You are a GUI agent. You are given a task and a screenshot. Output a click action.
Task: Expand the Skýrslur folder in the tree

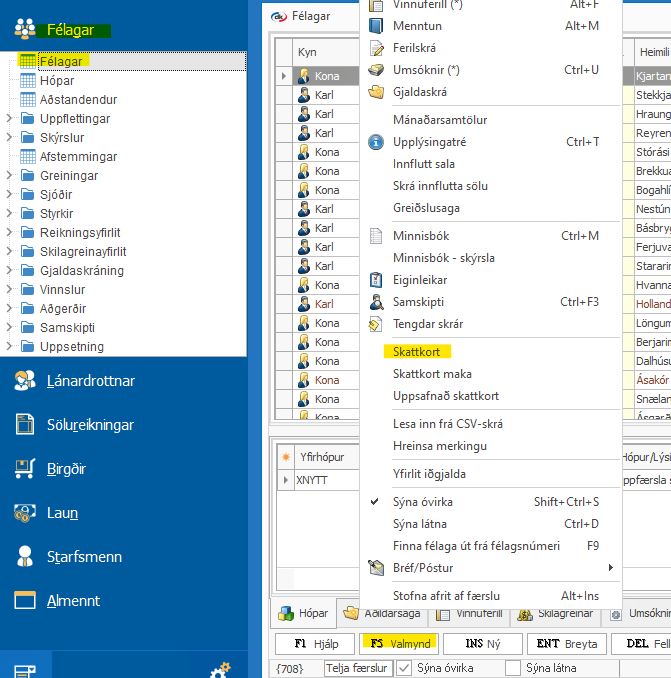point(10,138)
